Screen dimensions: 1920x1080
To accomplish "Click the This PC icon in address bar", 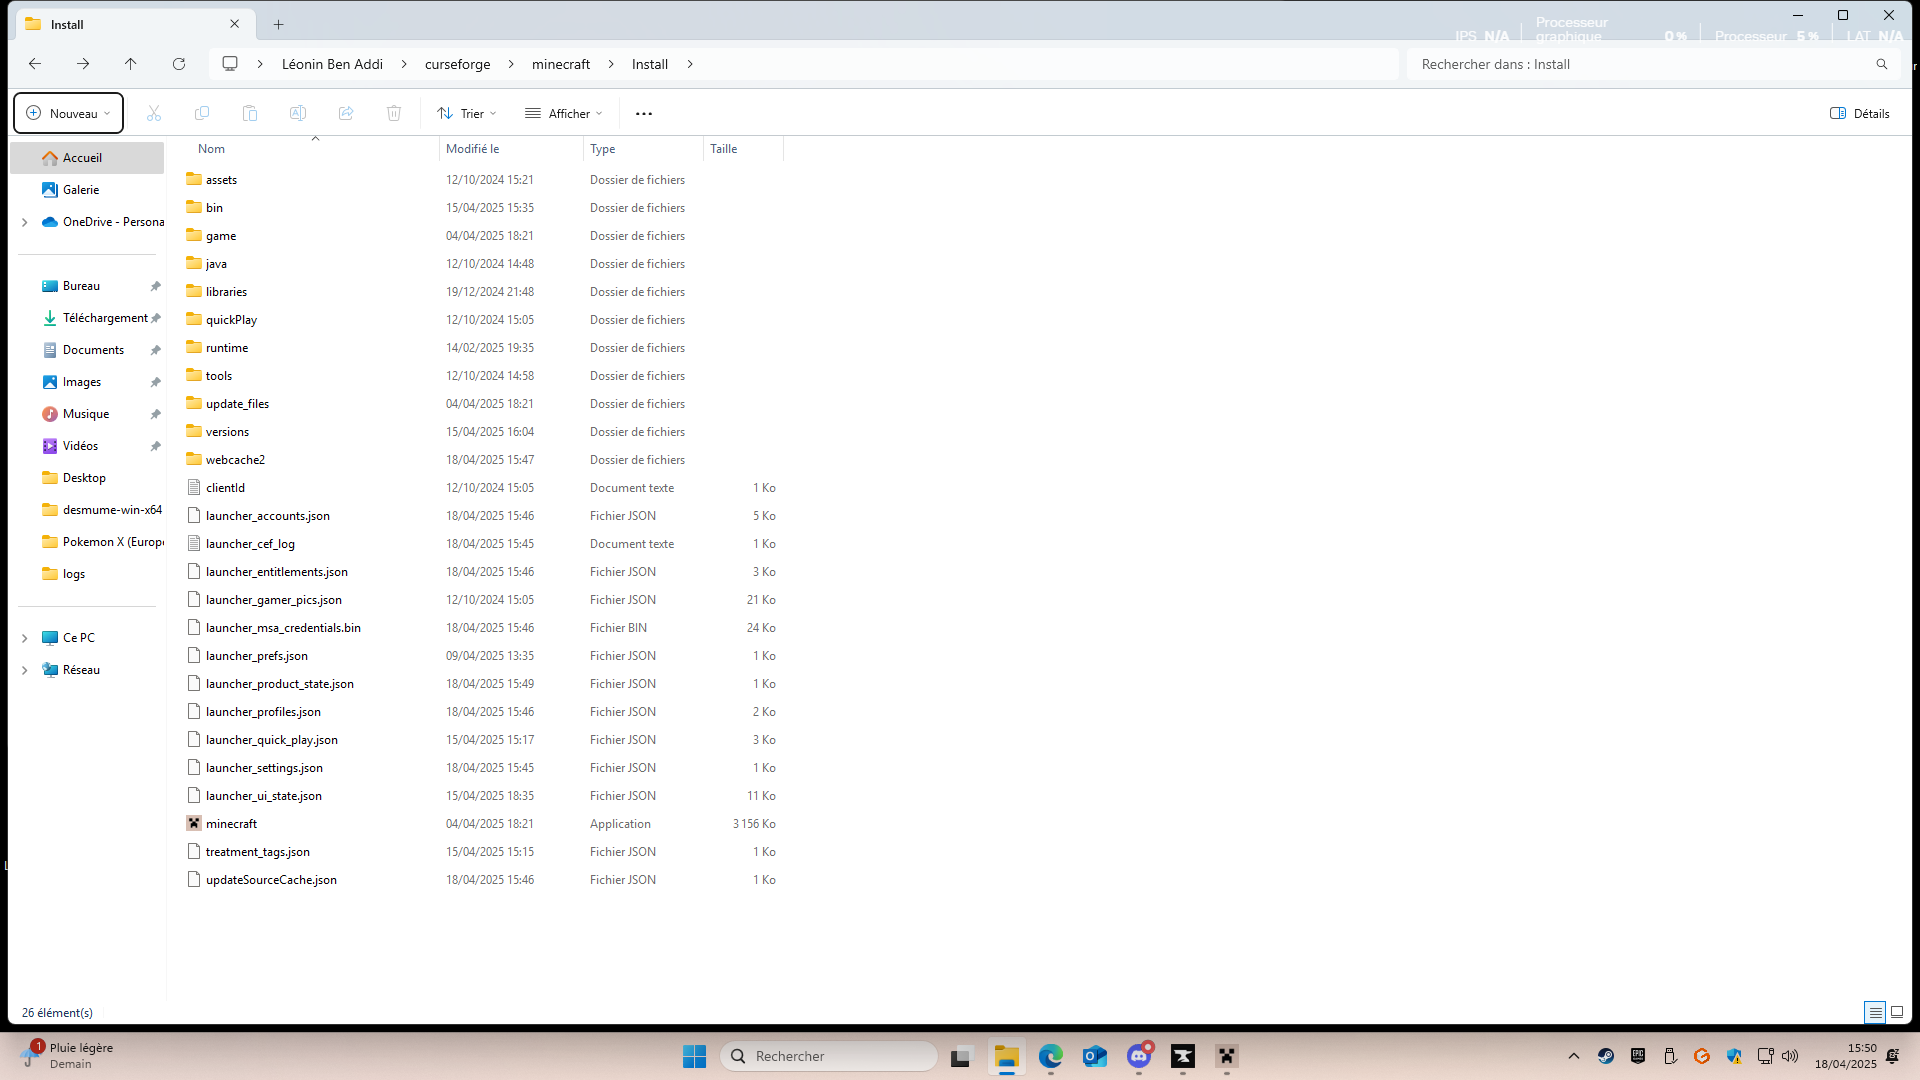I will [230, 64].
